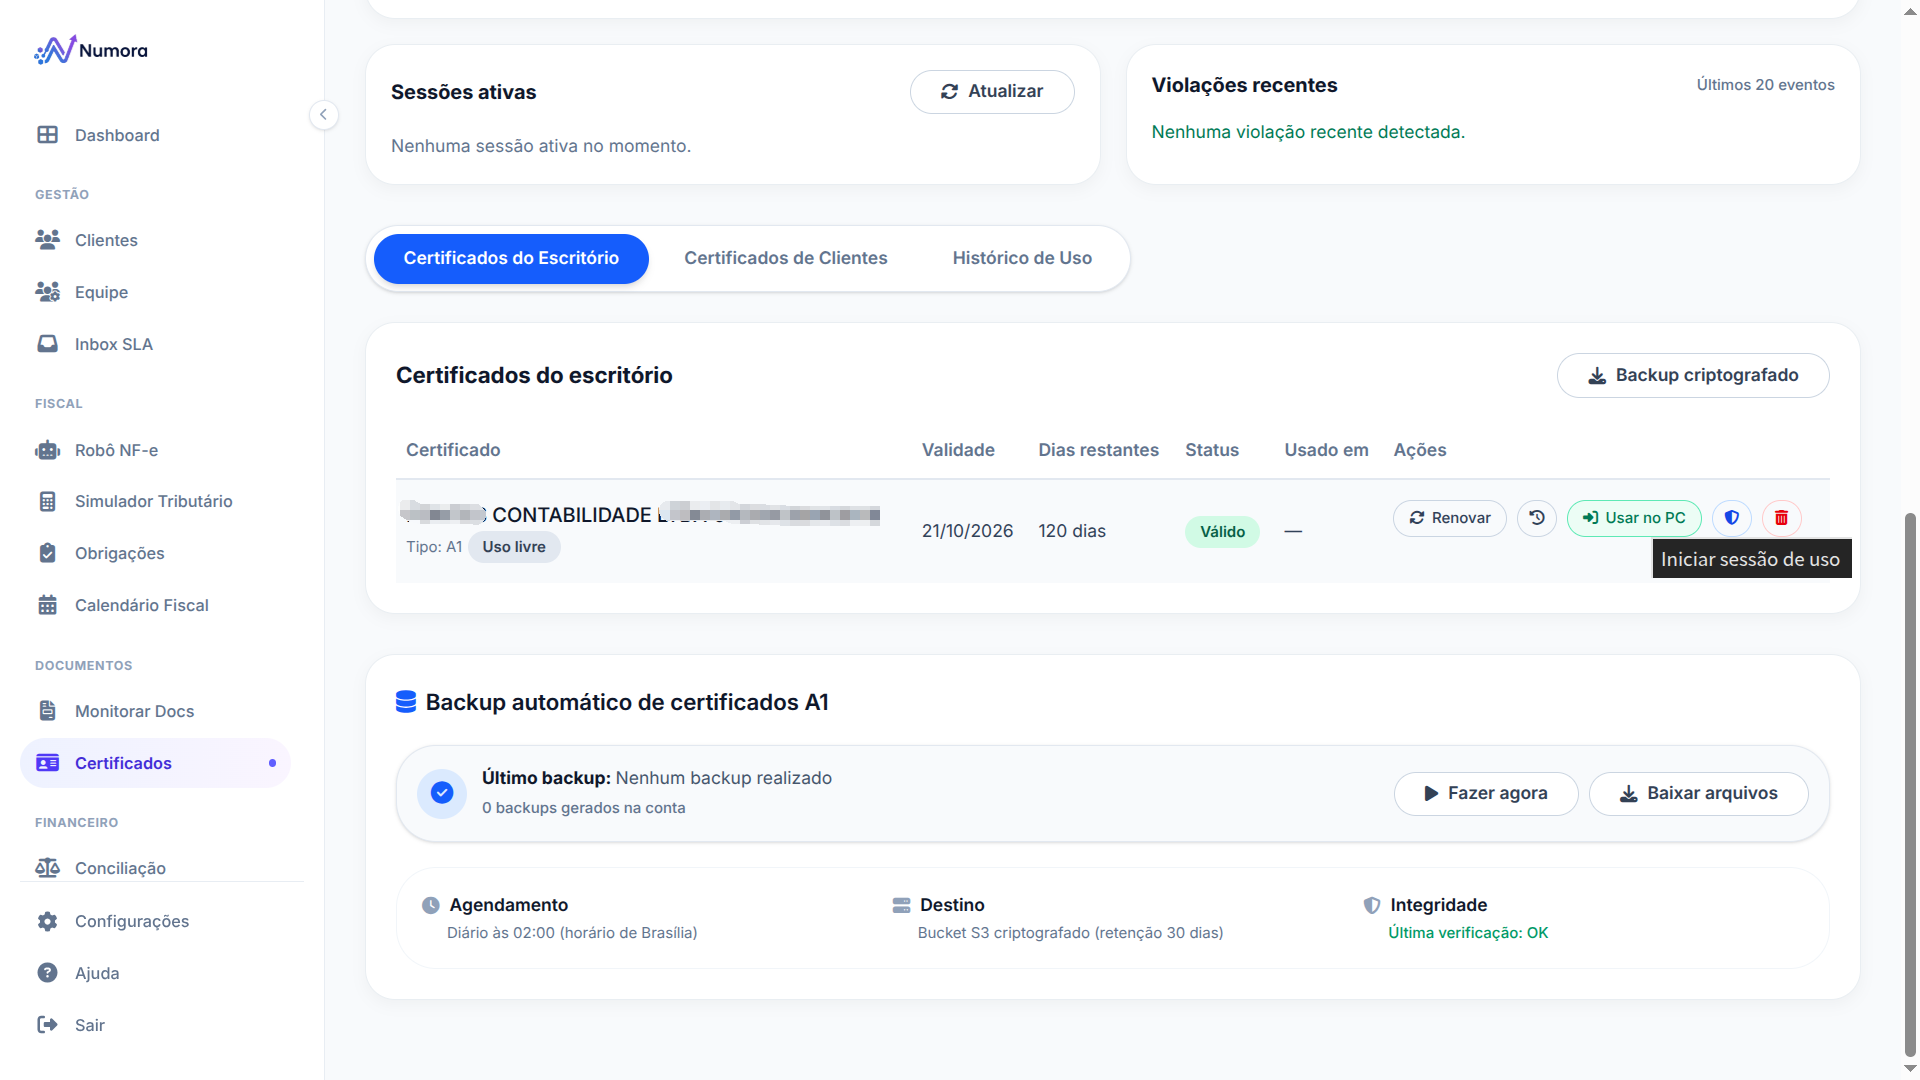Image resolution: width=1920 pixels, height=1080 pixels.
Task: Click the history clock icon button
Action: click(x=1537, y=518)
